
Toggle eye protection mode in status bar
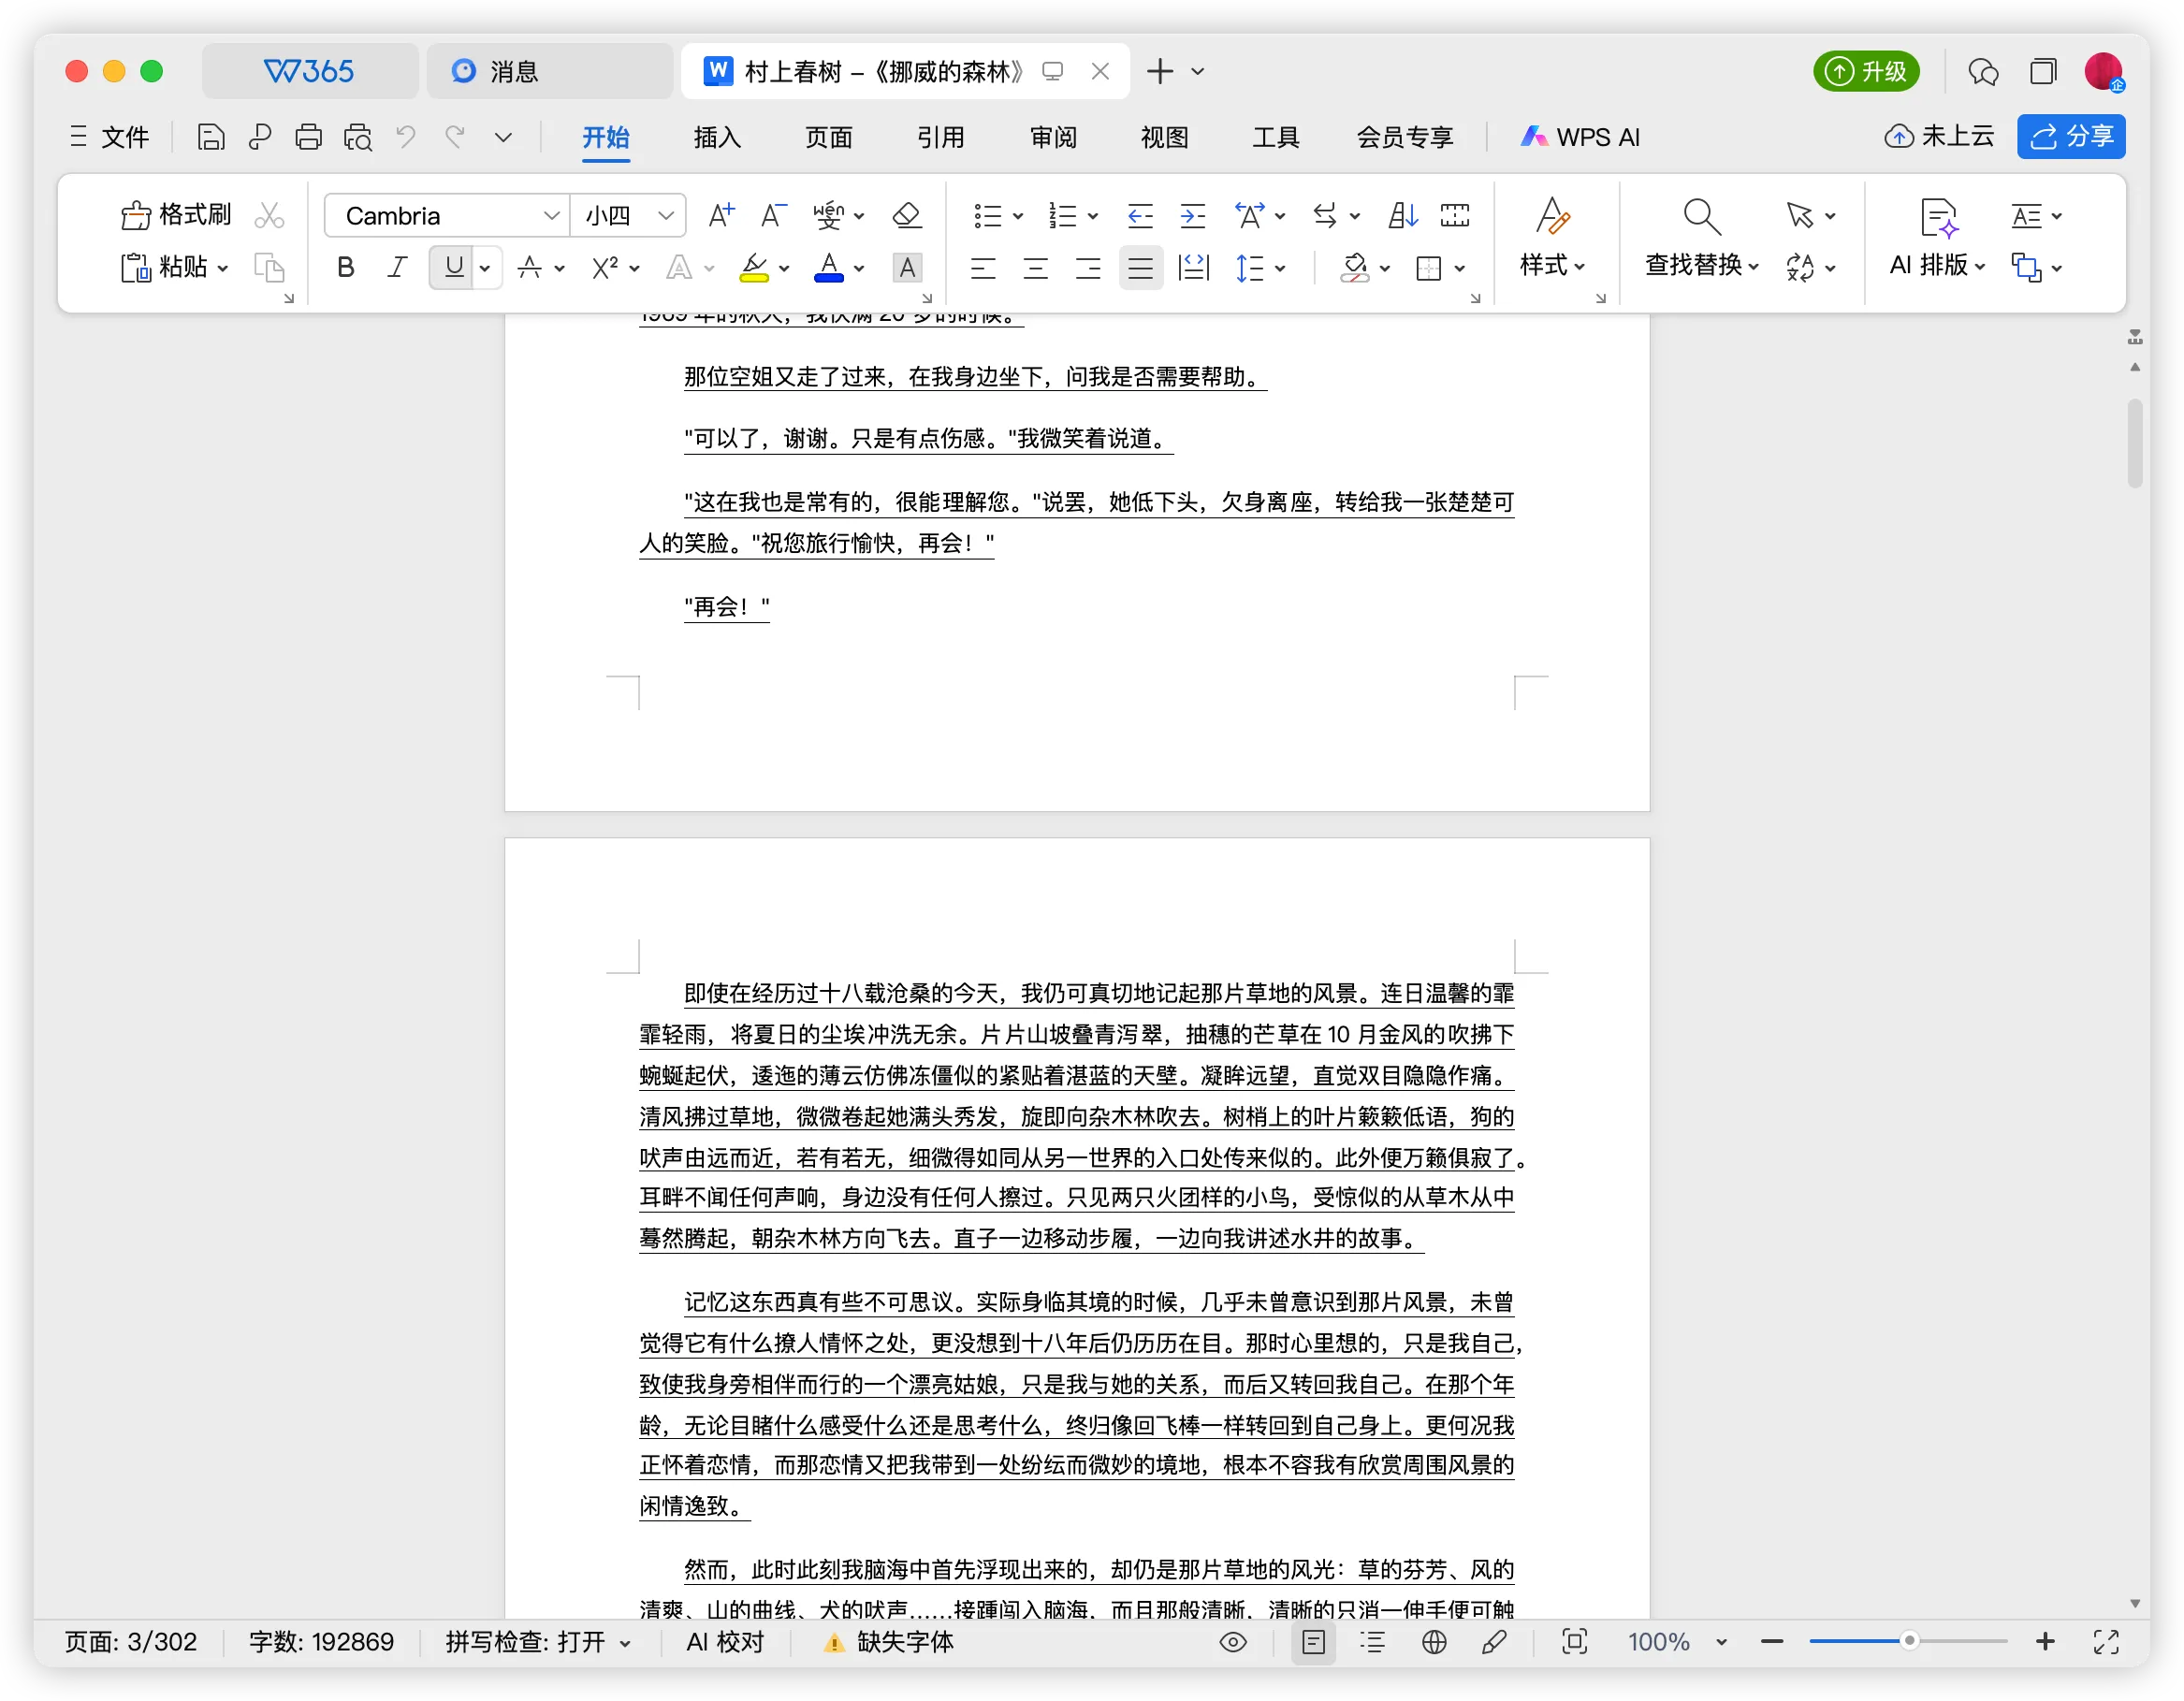click(x=1232, y=1642)
